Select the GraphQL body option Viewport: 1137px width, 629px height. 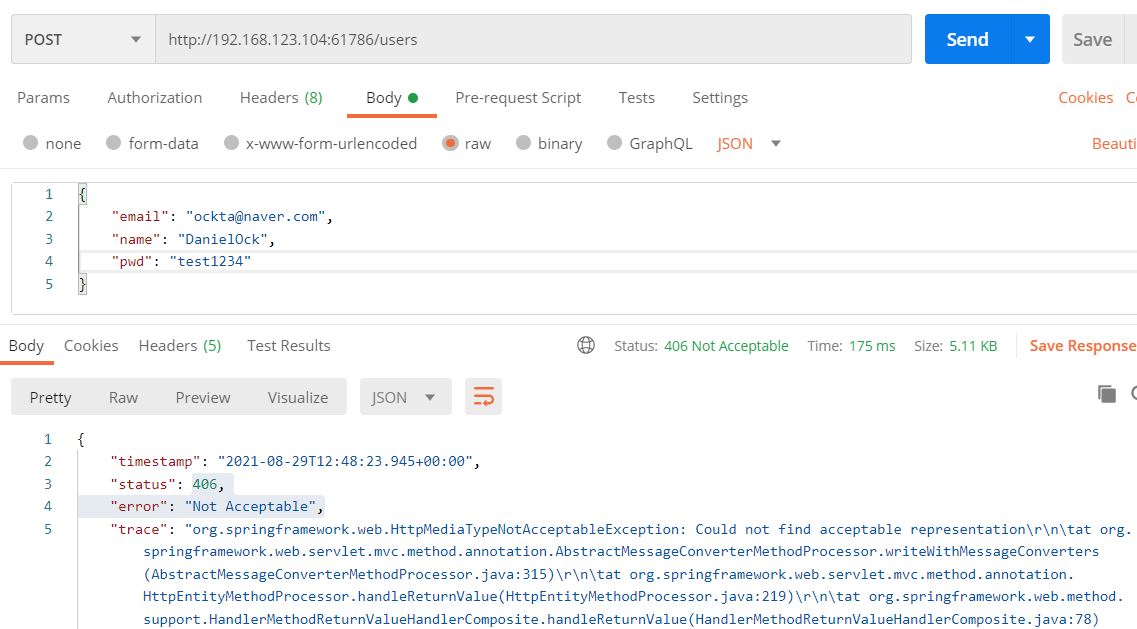(614, 144)
